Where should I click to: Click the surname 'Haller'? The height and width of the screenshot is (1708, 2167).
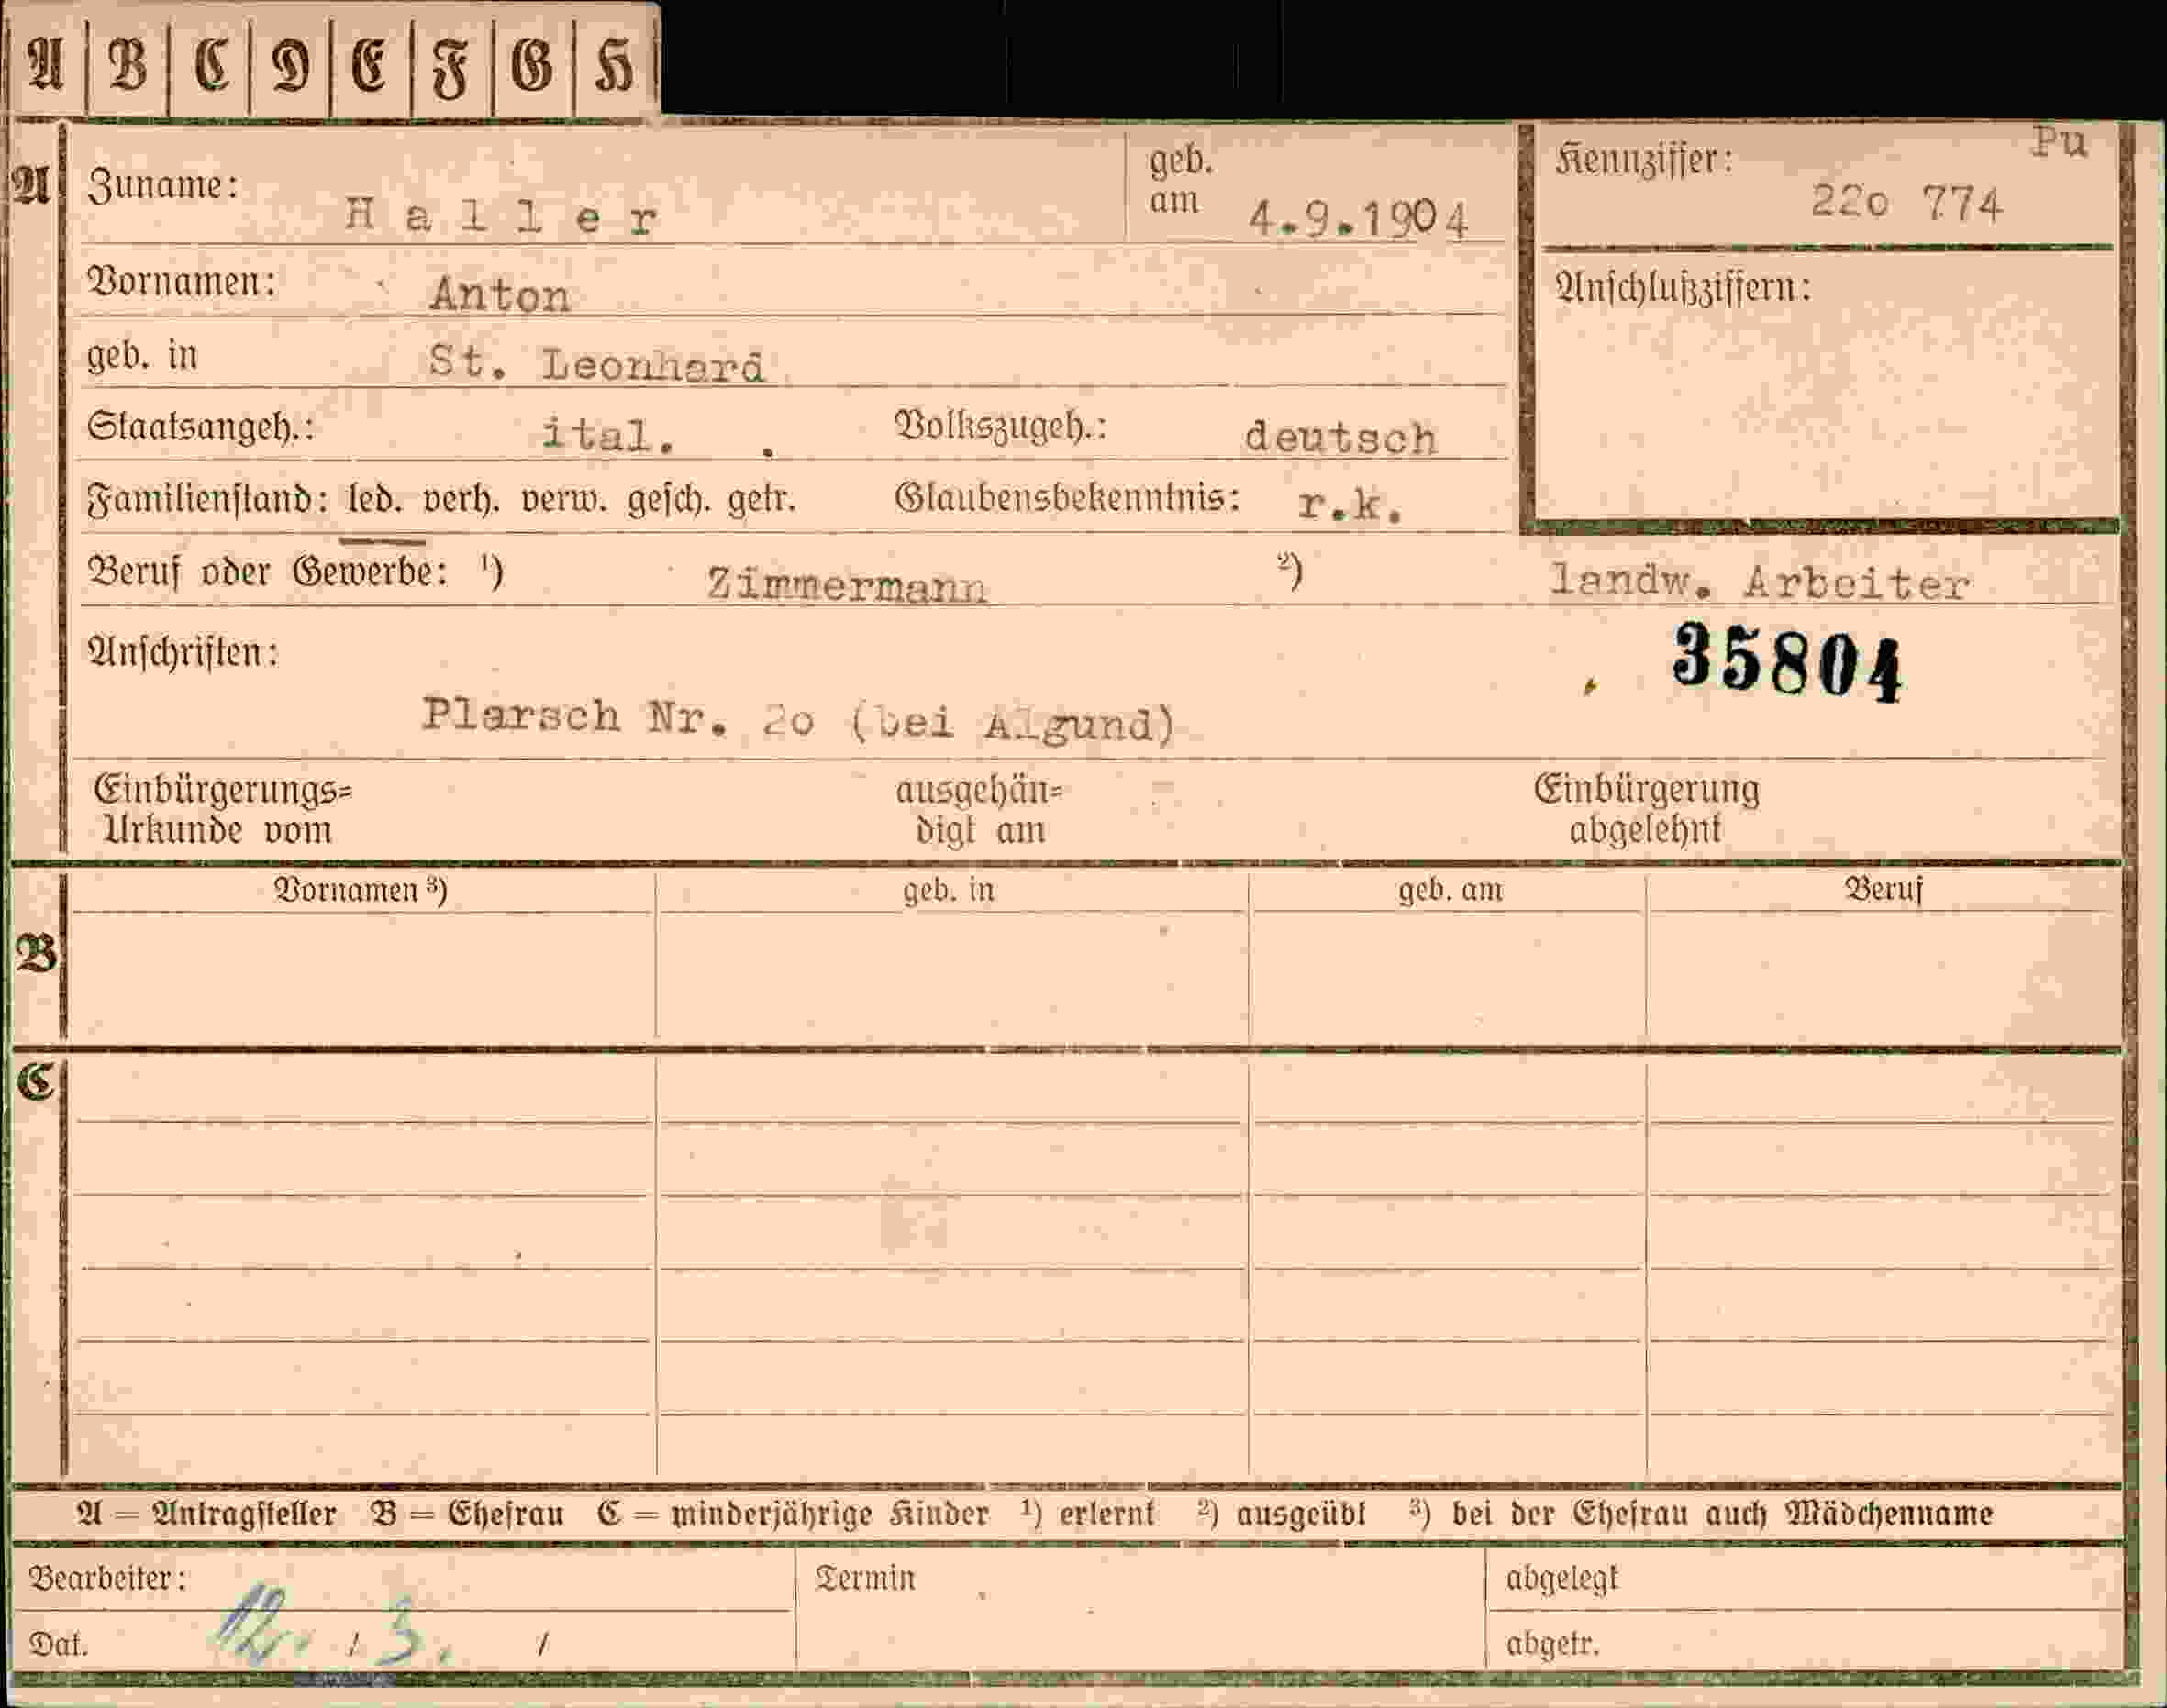coord(501,216)
